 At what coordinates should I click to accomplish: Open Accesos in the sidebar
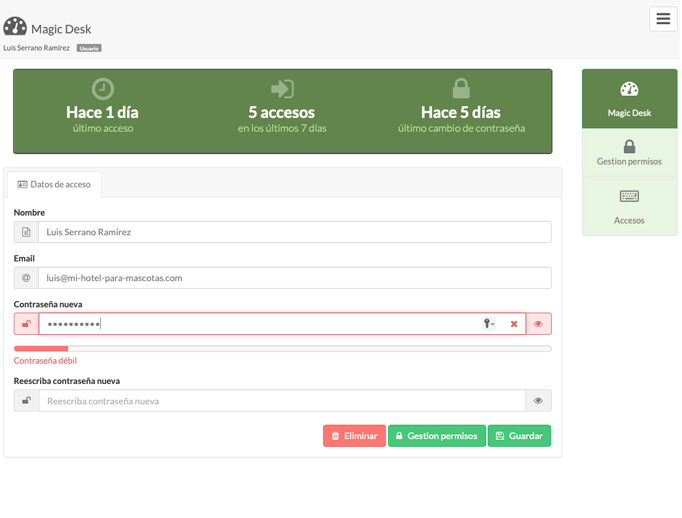(x=629, y=207)
